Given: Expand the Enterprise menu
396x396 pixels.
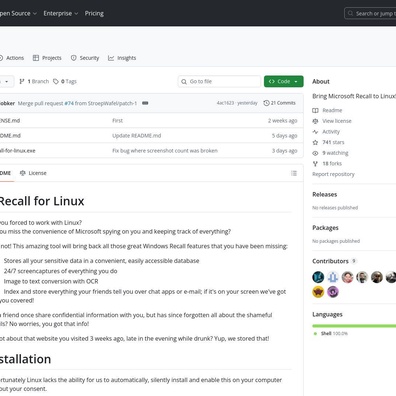Looking at the screenshot, I should coord(61,13).
